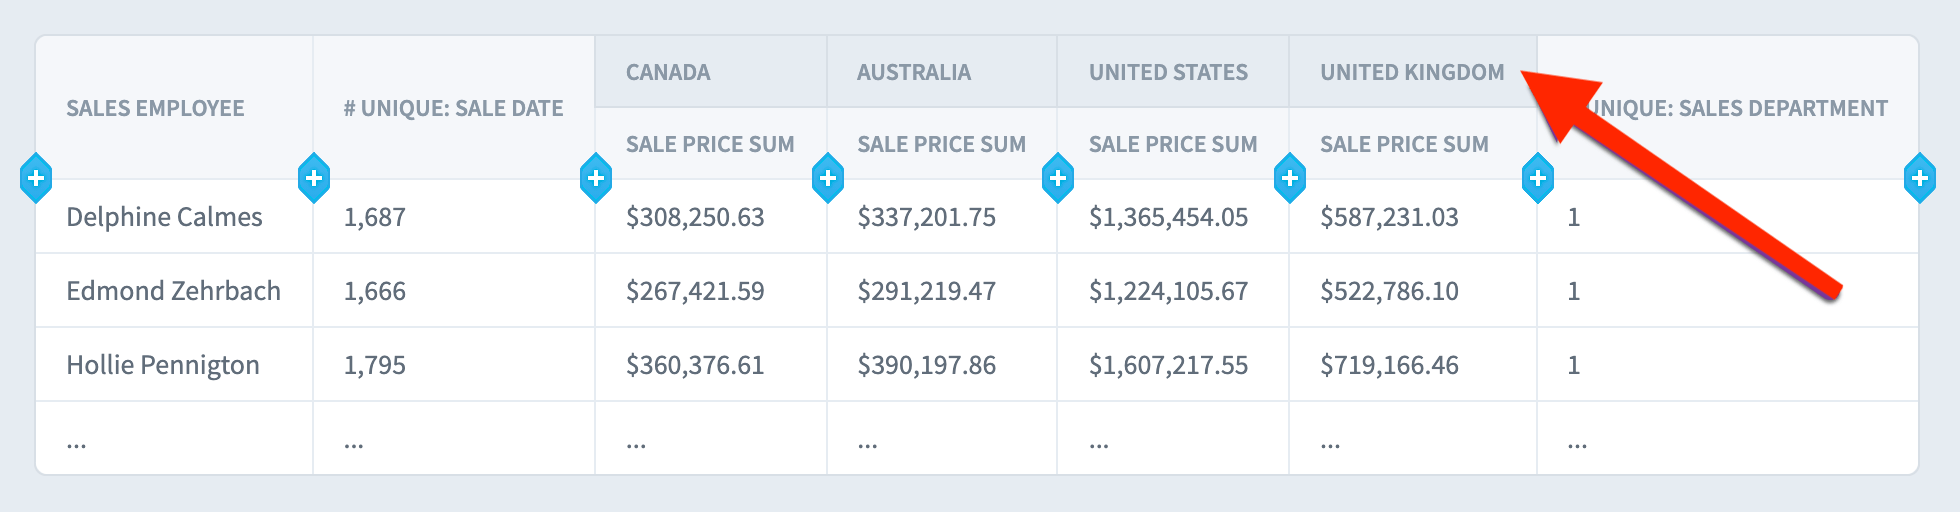
Task: Click plus icon between Sales Employee and Sale Date
Action: pos(314,179)
